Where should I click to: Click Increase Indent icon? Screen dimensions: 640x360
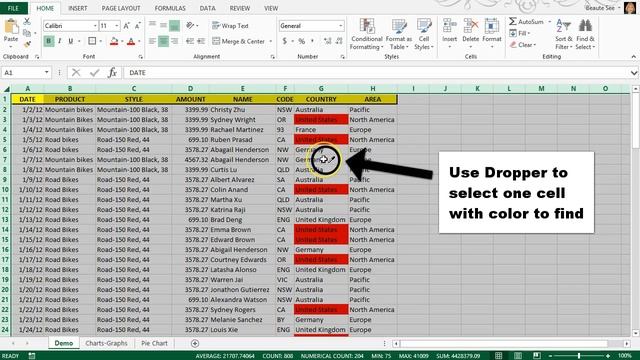pos(201,41)
